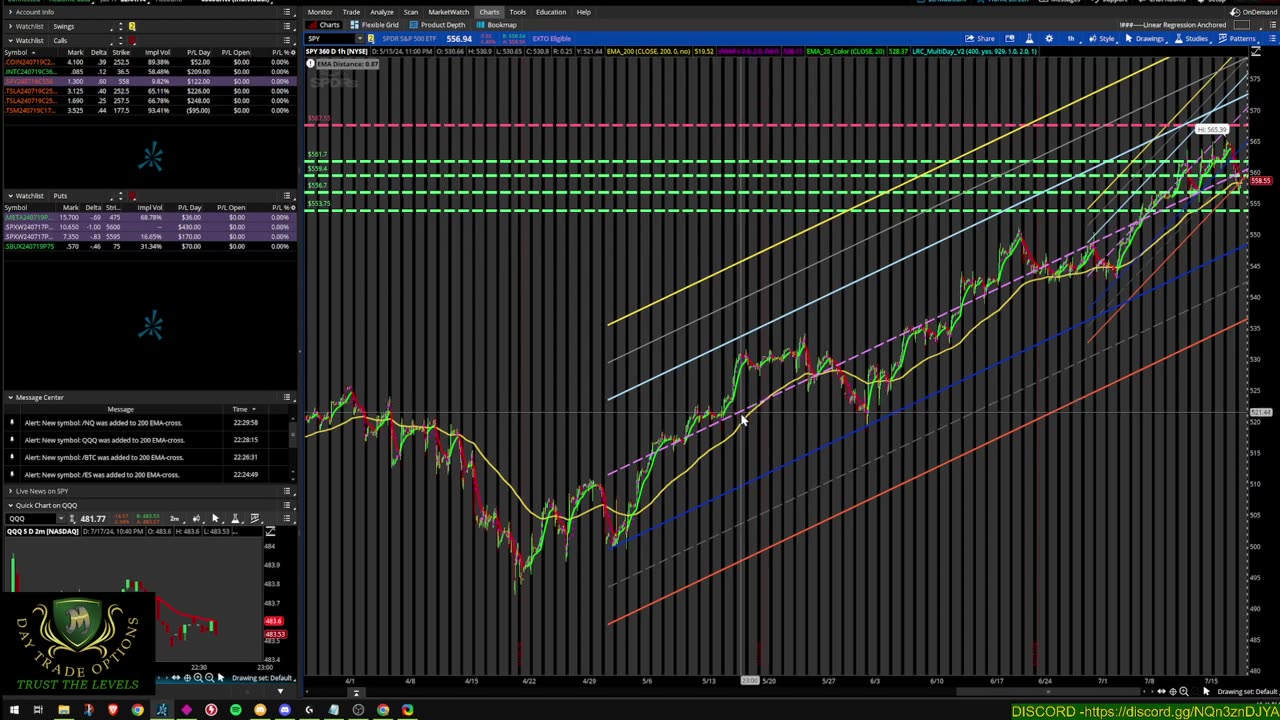The image size is (1280, 720).
Task: Open the Patterns menu
Action: (x=1238, y=38)
